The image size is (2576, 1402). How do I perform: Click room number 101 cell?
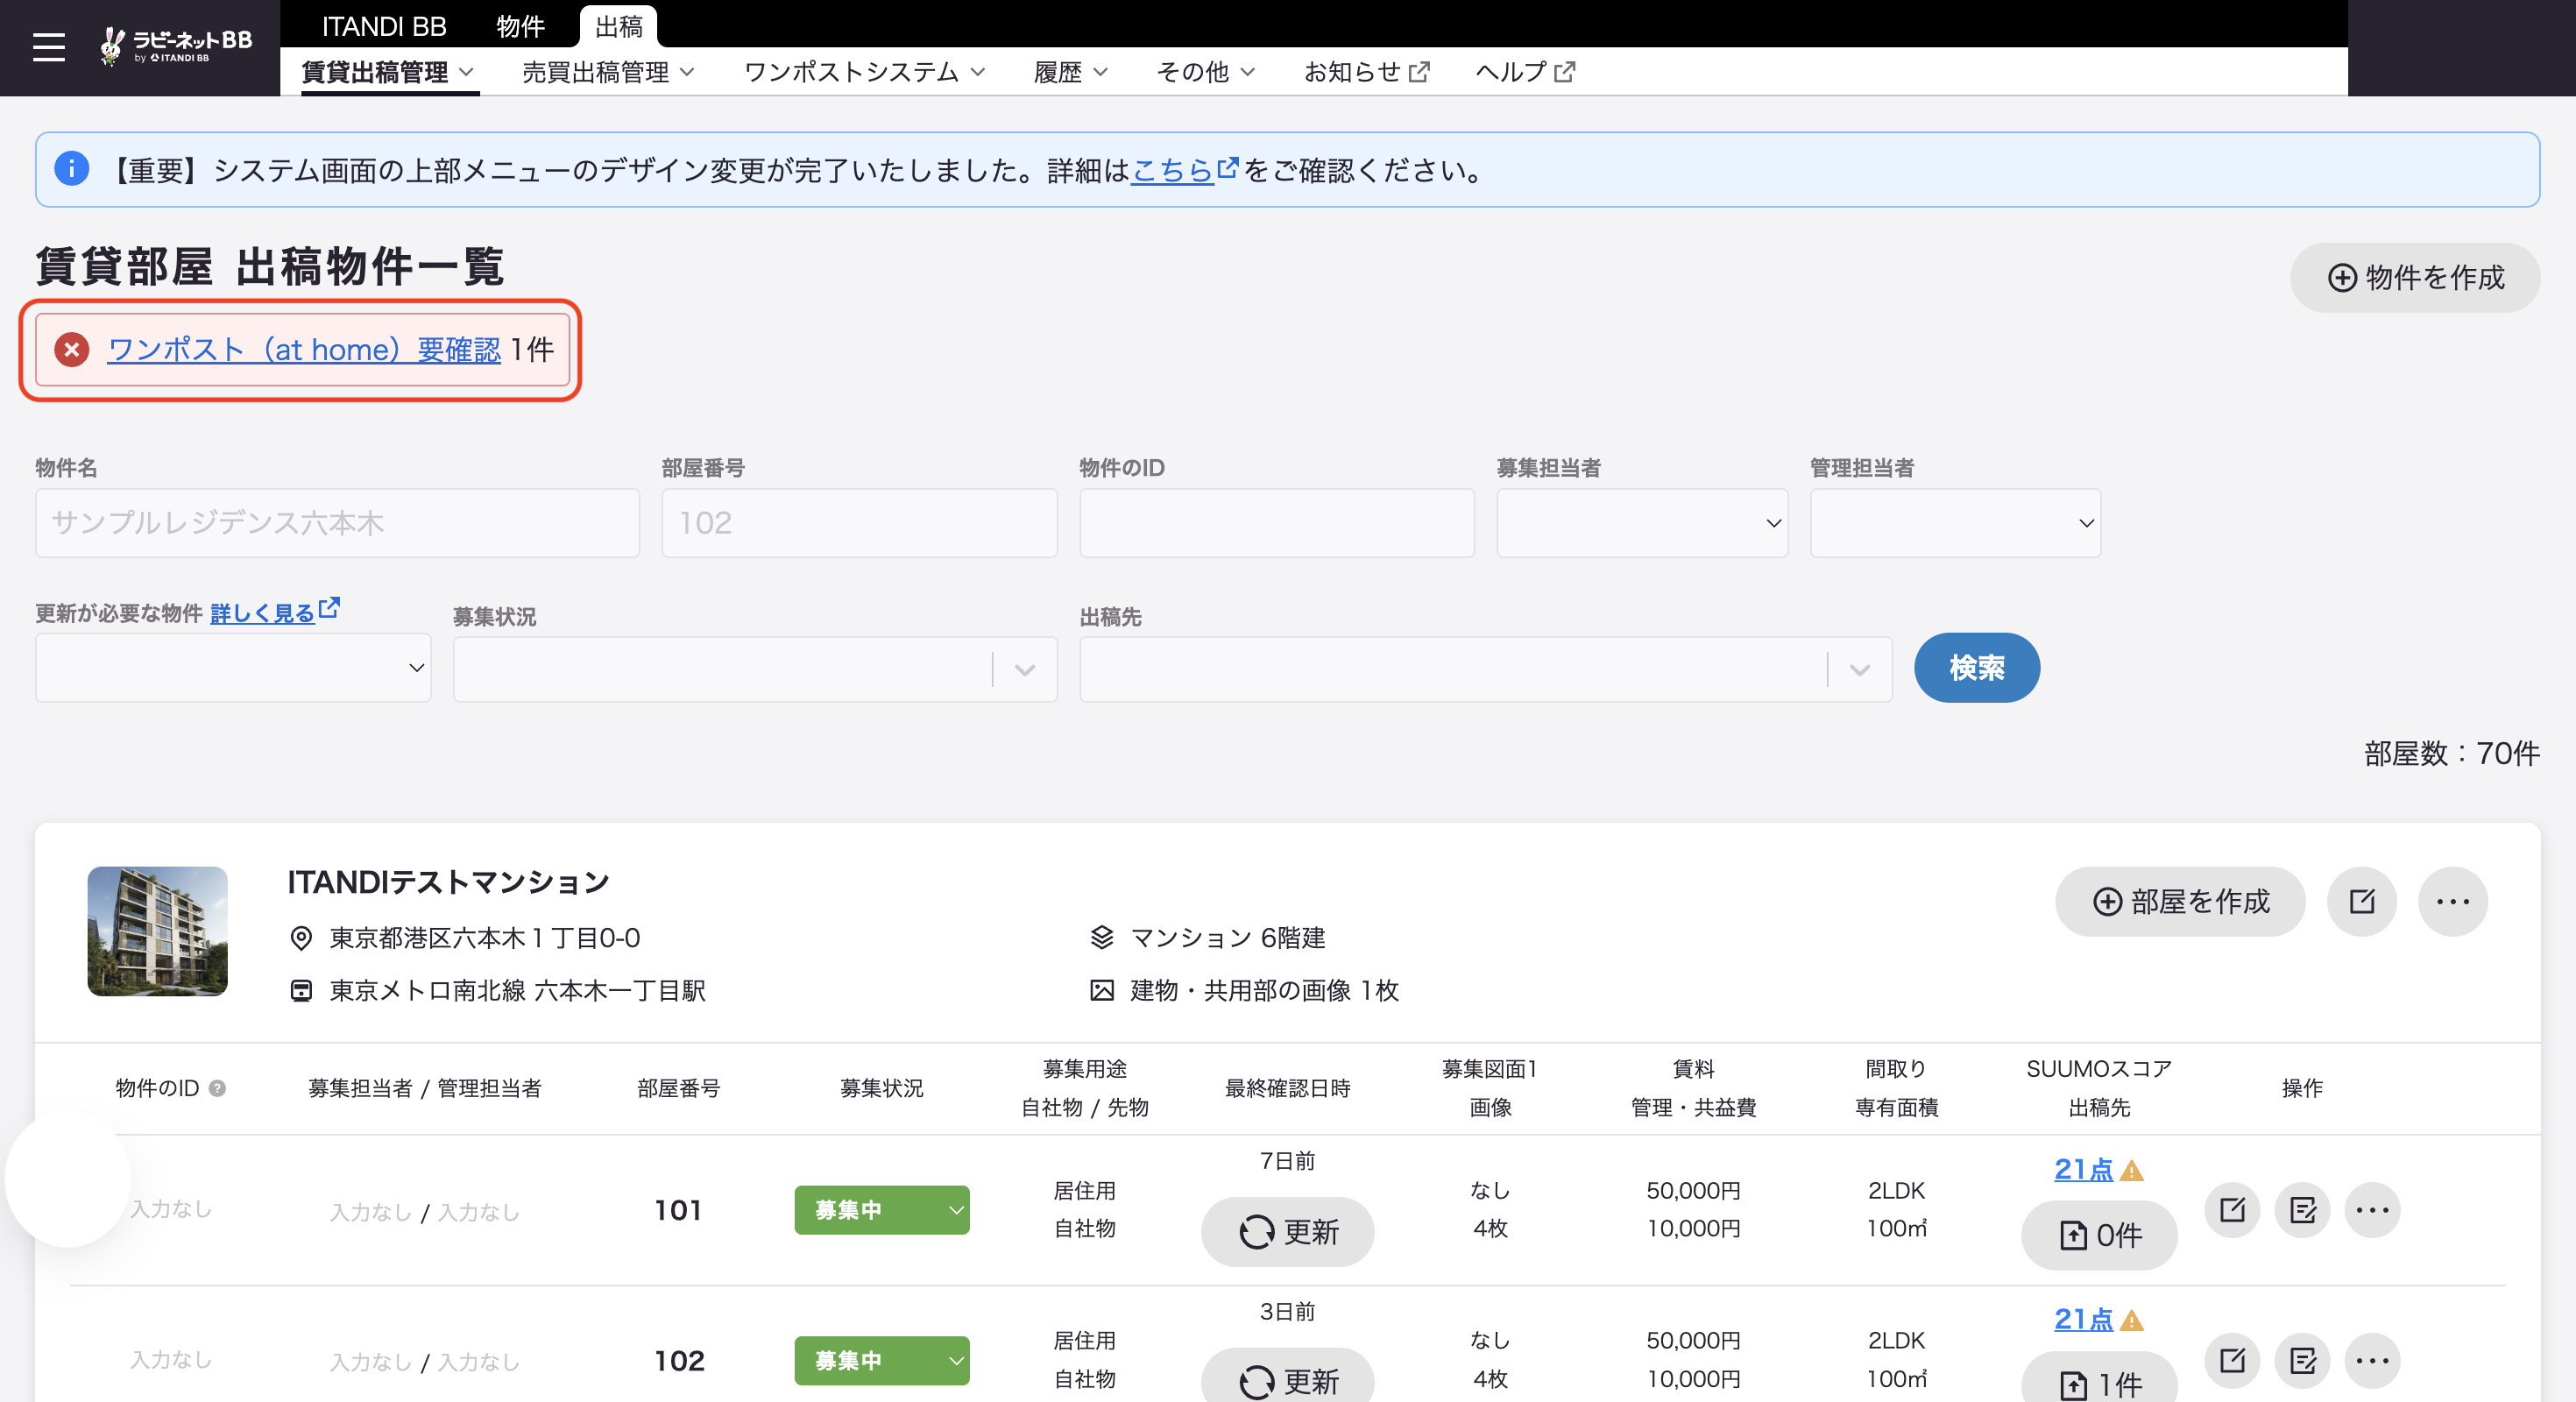678,1210
